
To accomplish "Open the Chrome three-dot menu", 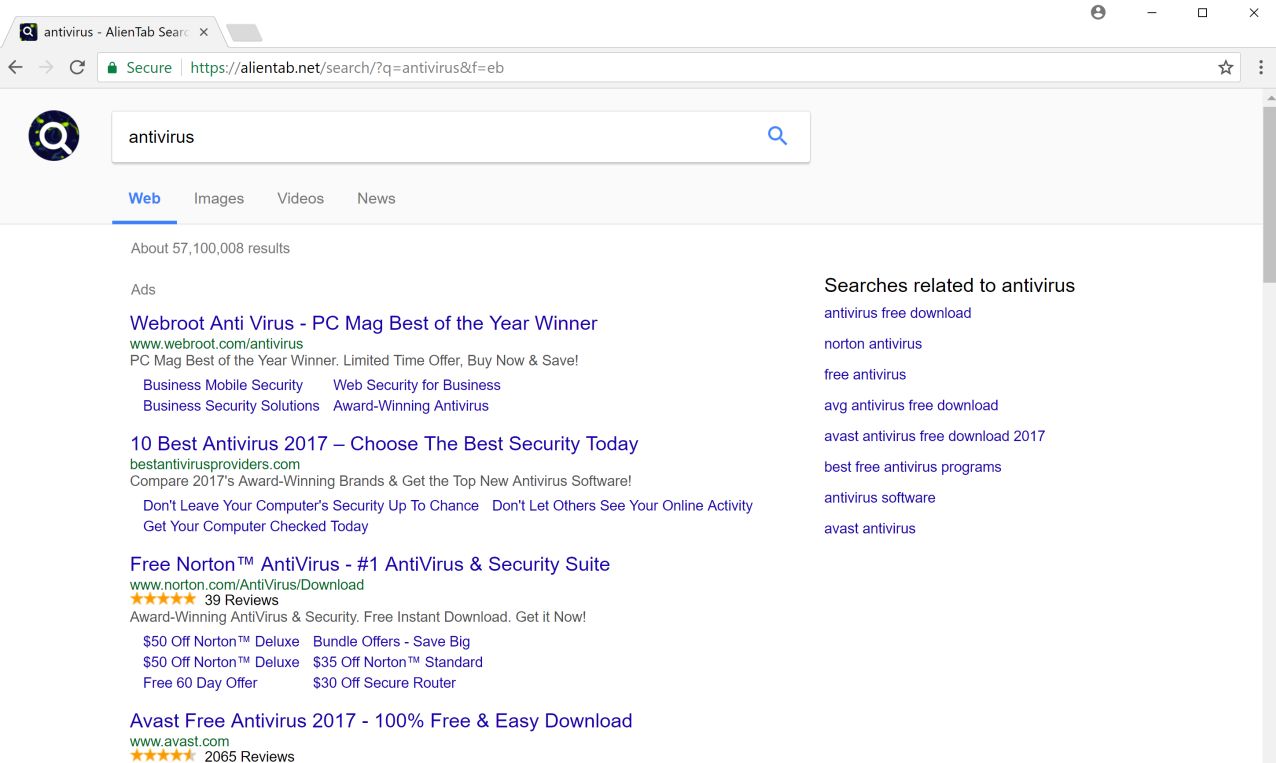I will [x=1261, y=67].
